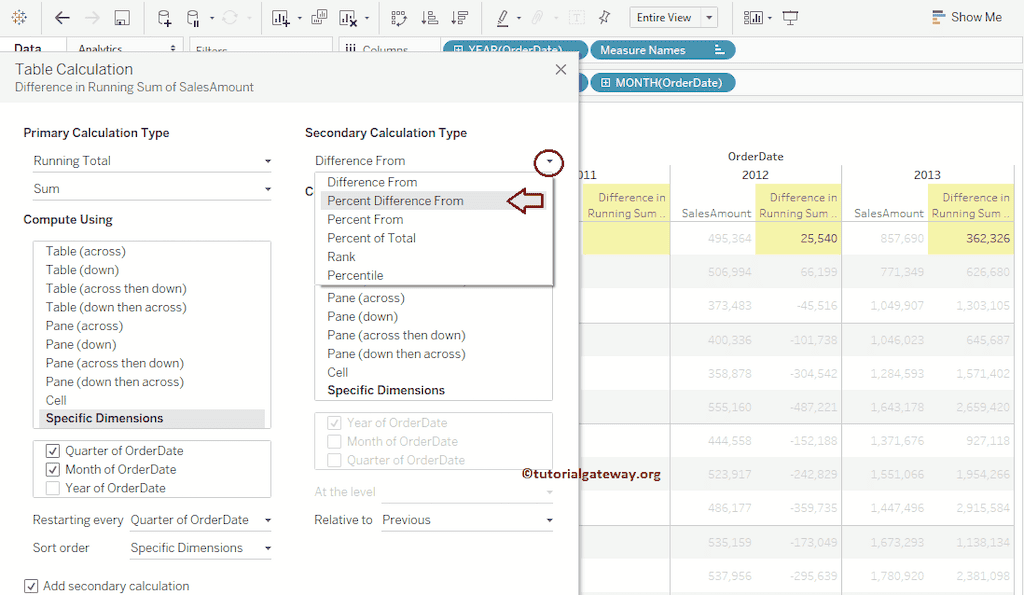Click the 362,326 value cell
1024x595 pixels.
pos(969,238)
